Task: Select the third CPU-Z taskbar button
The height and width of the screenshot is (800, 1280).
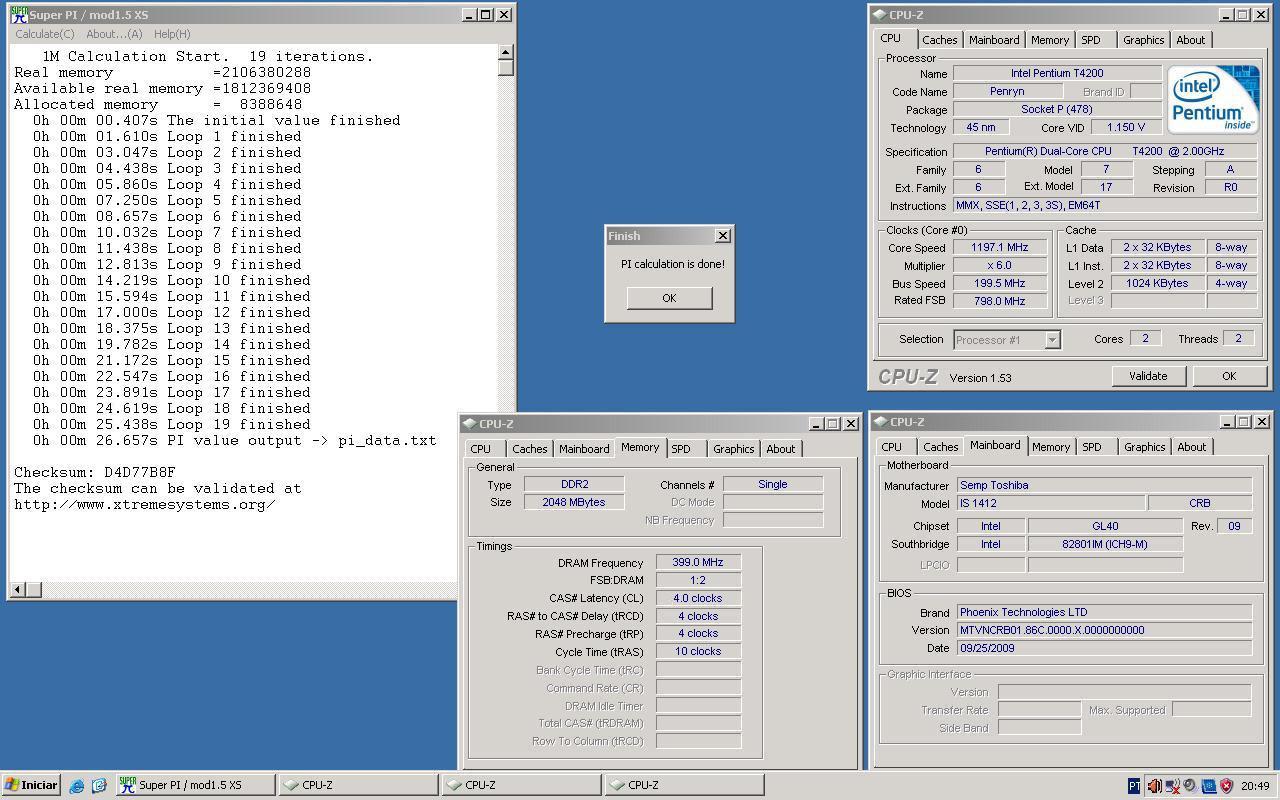Action: click(684, 785)
